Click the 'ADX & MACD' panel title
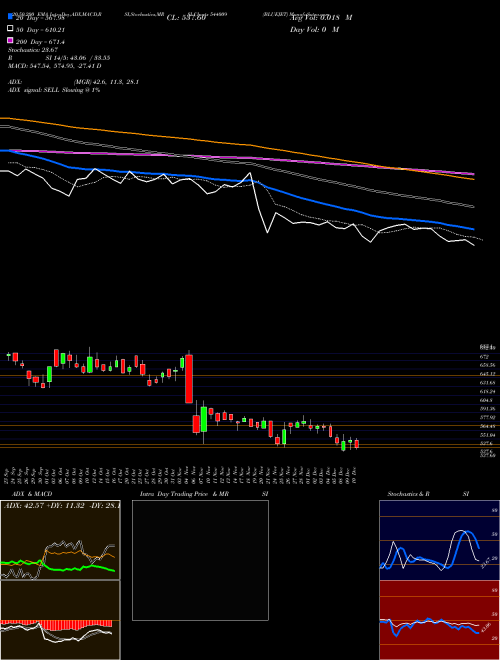 [x=32, y=494]
